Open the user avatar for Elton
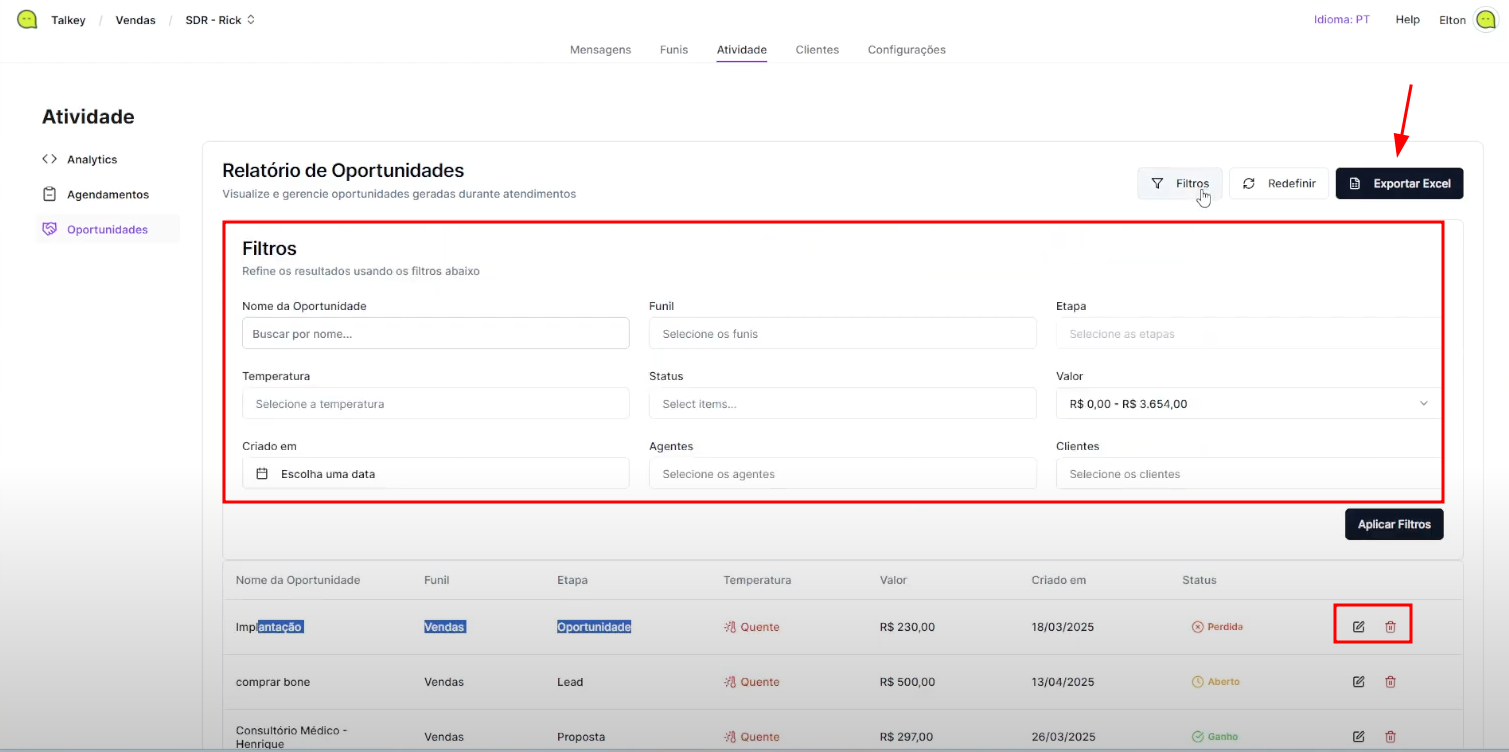 pyautogui.click(x=1485, y=20)
